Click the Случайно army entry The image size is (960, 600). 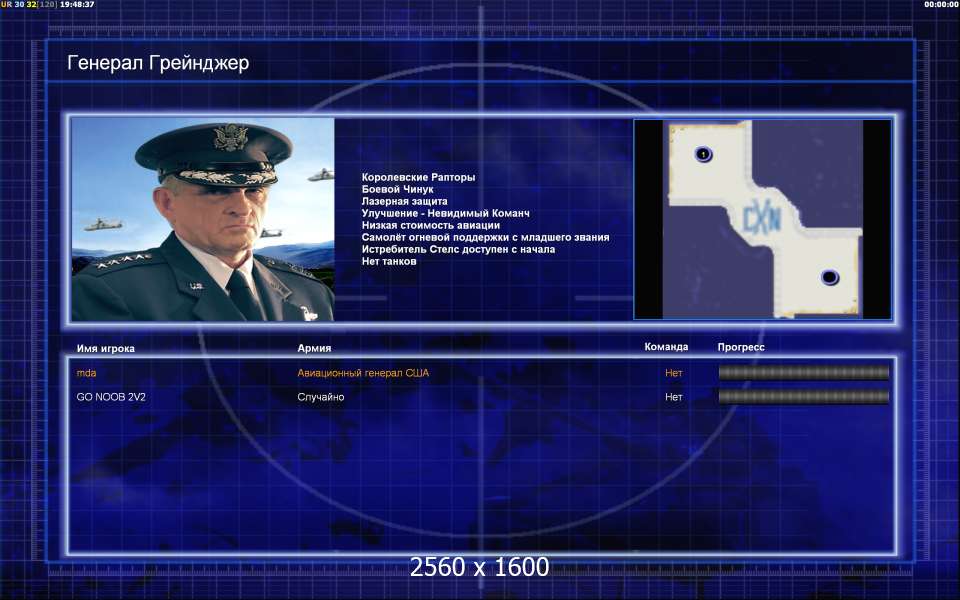321,397
